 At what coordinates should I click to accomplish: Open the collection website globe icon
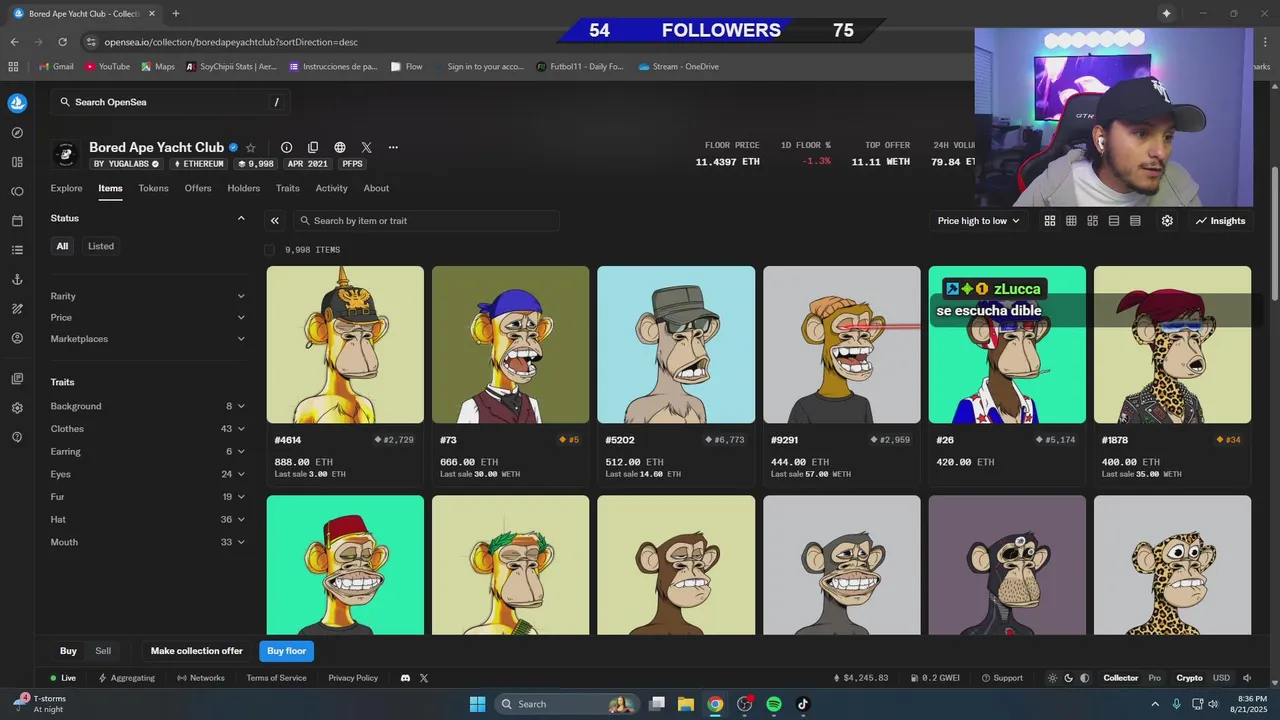click(340, 147)
